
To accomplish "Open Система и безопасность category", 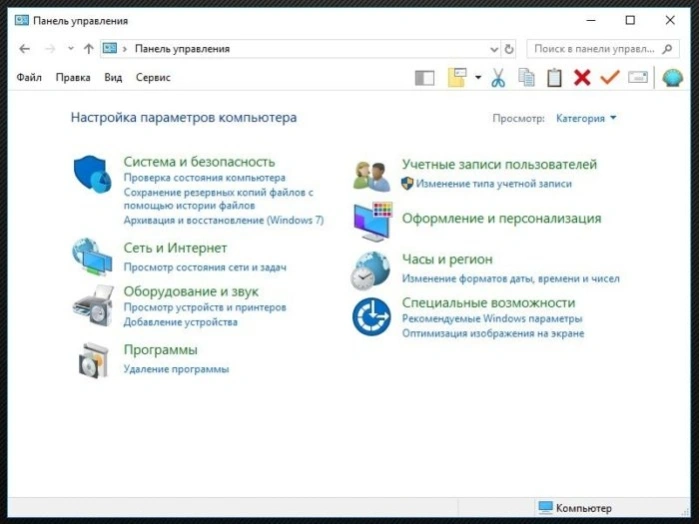I will (199, 161).
